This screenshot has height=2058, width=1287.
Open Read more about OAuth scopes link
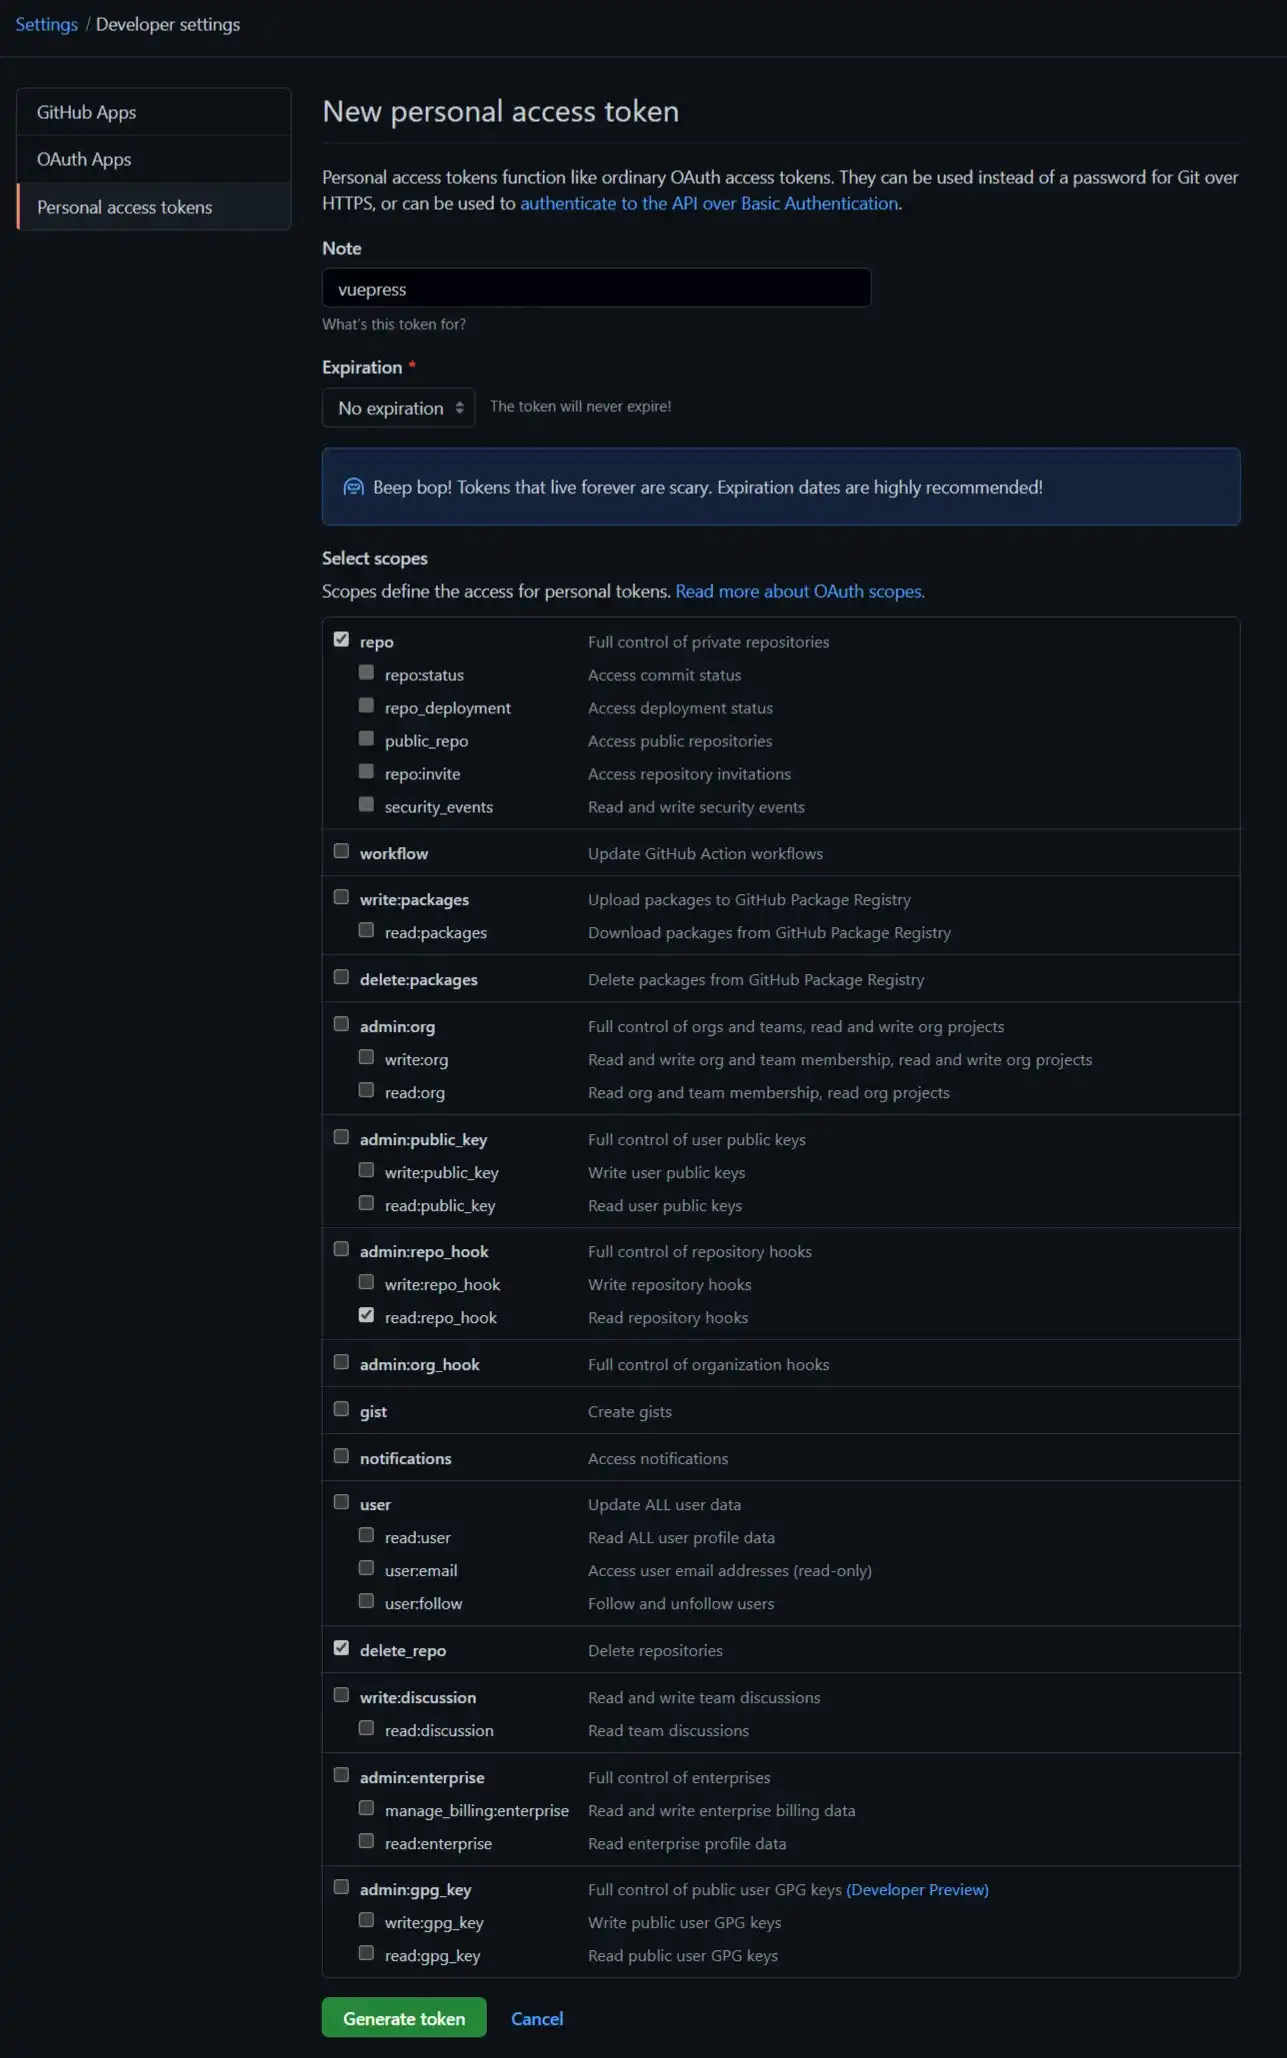point(800,591)
